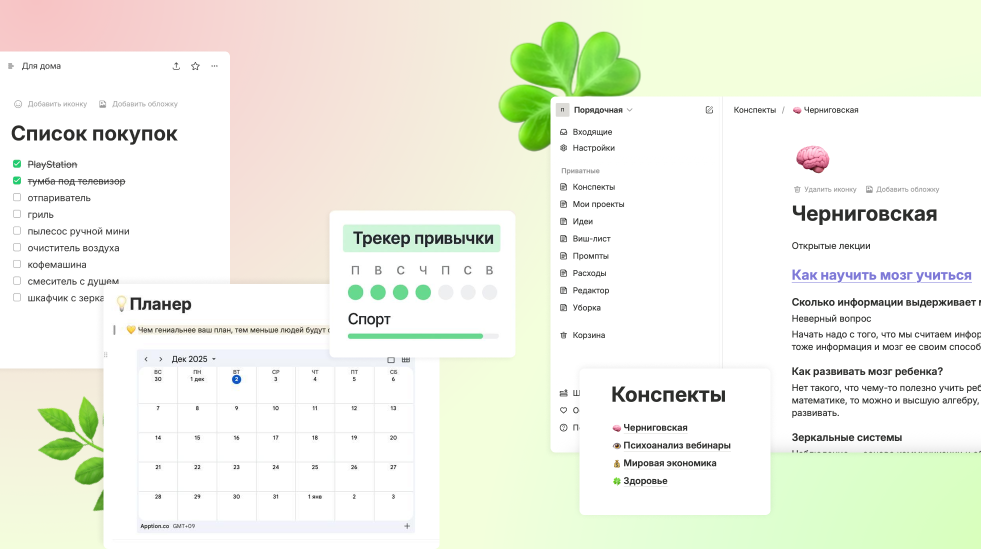The width and height of the screenshot is (981, 549).
Task: Click the Порядочная workspace avatar
Action: click(x=562, y=110)
